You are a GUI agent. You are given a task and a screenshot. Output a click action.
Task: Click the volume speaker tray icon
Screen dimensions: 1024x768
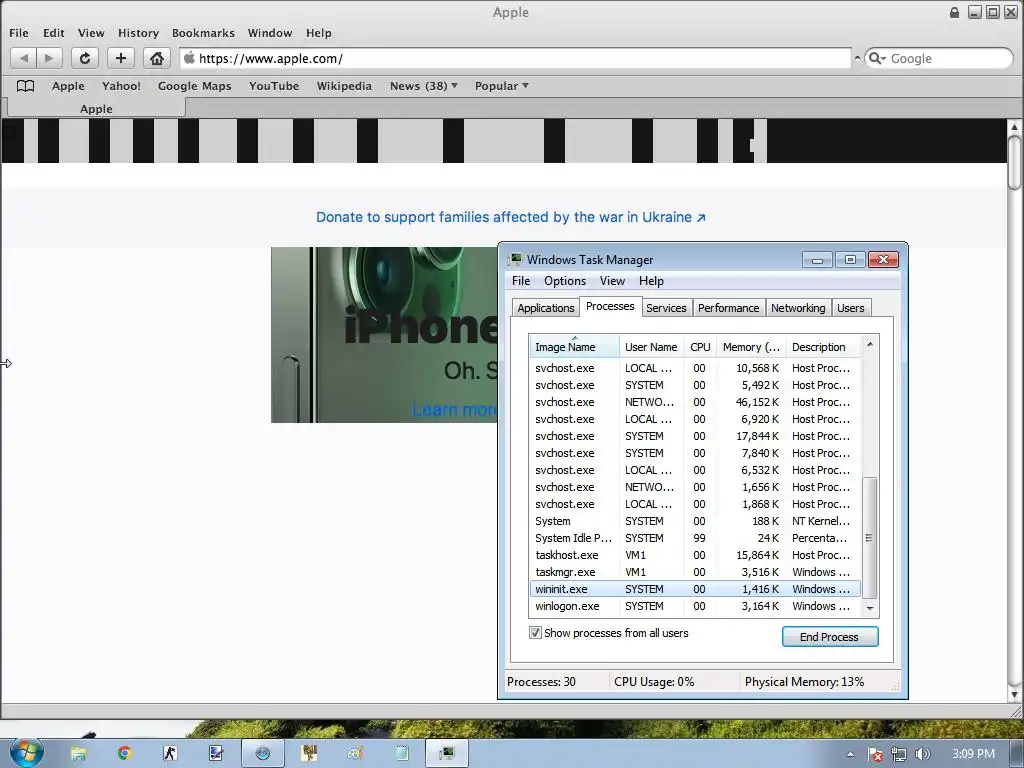[x=922, y=754]
